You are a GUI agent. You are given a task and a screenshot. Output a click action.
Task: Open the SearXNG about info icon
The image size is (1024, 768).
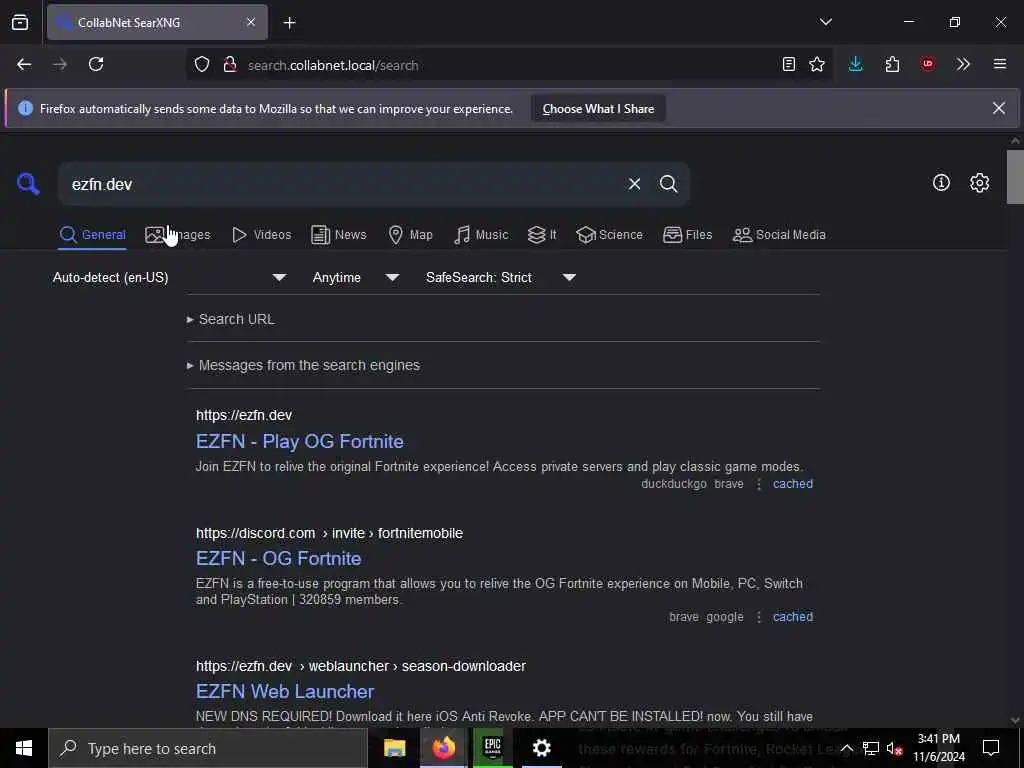point(941,183)
